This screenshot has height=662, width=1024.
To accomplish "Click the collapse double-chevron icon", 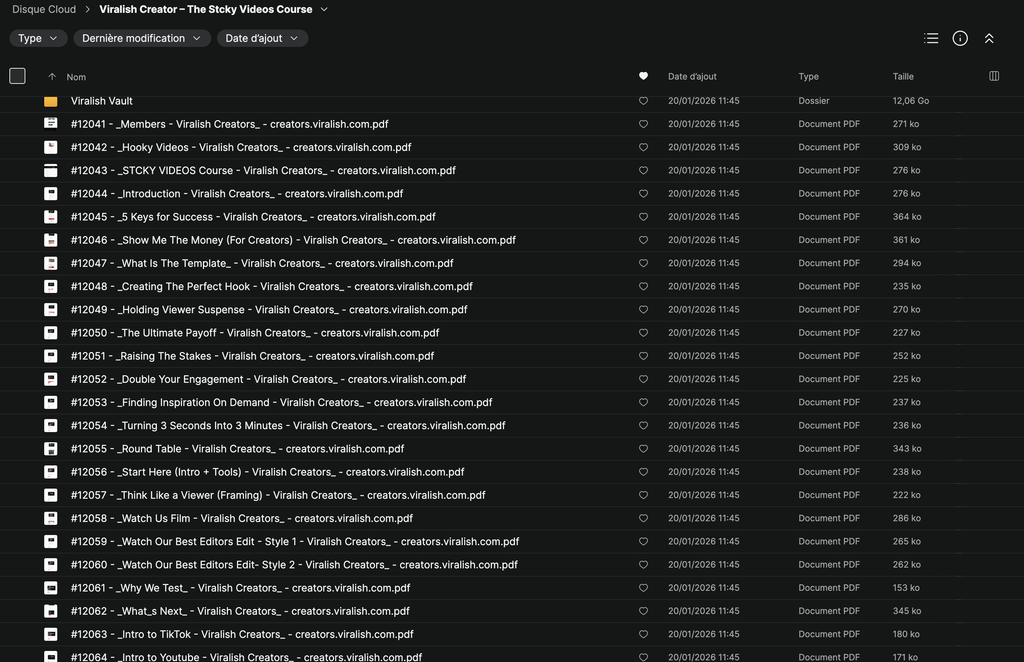I will pos(989,39).
